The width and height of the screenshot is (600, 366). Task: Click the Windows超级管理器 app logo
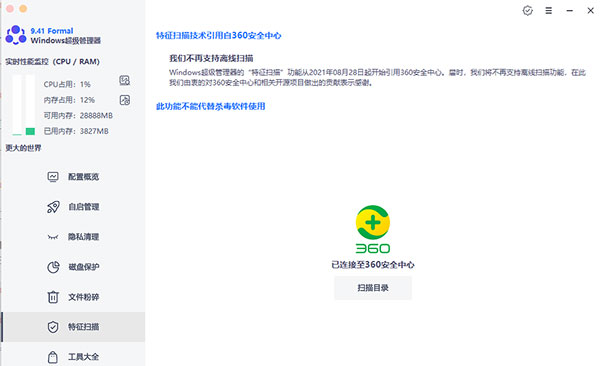16,35
